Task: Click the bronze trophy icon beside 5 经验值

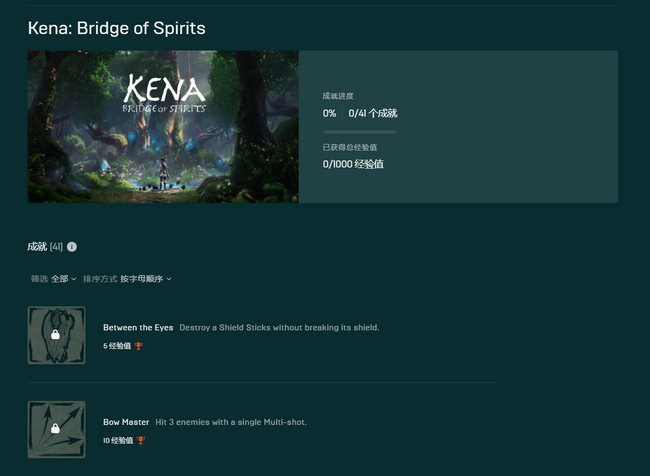Action: coord(139,346)
